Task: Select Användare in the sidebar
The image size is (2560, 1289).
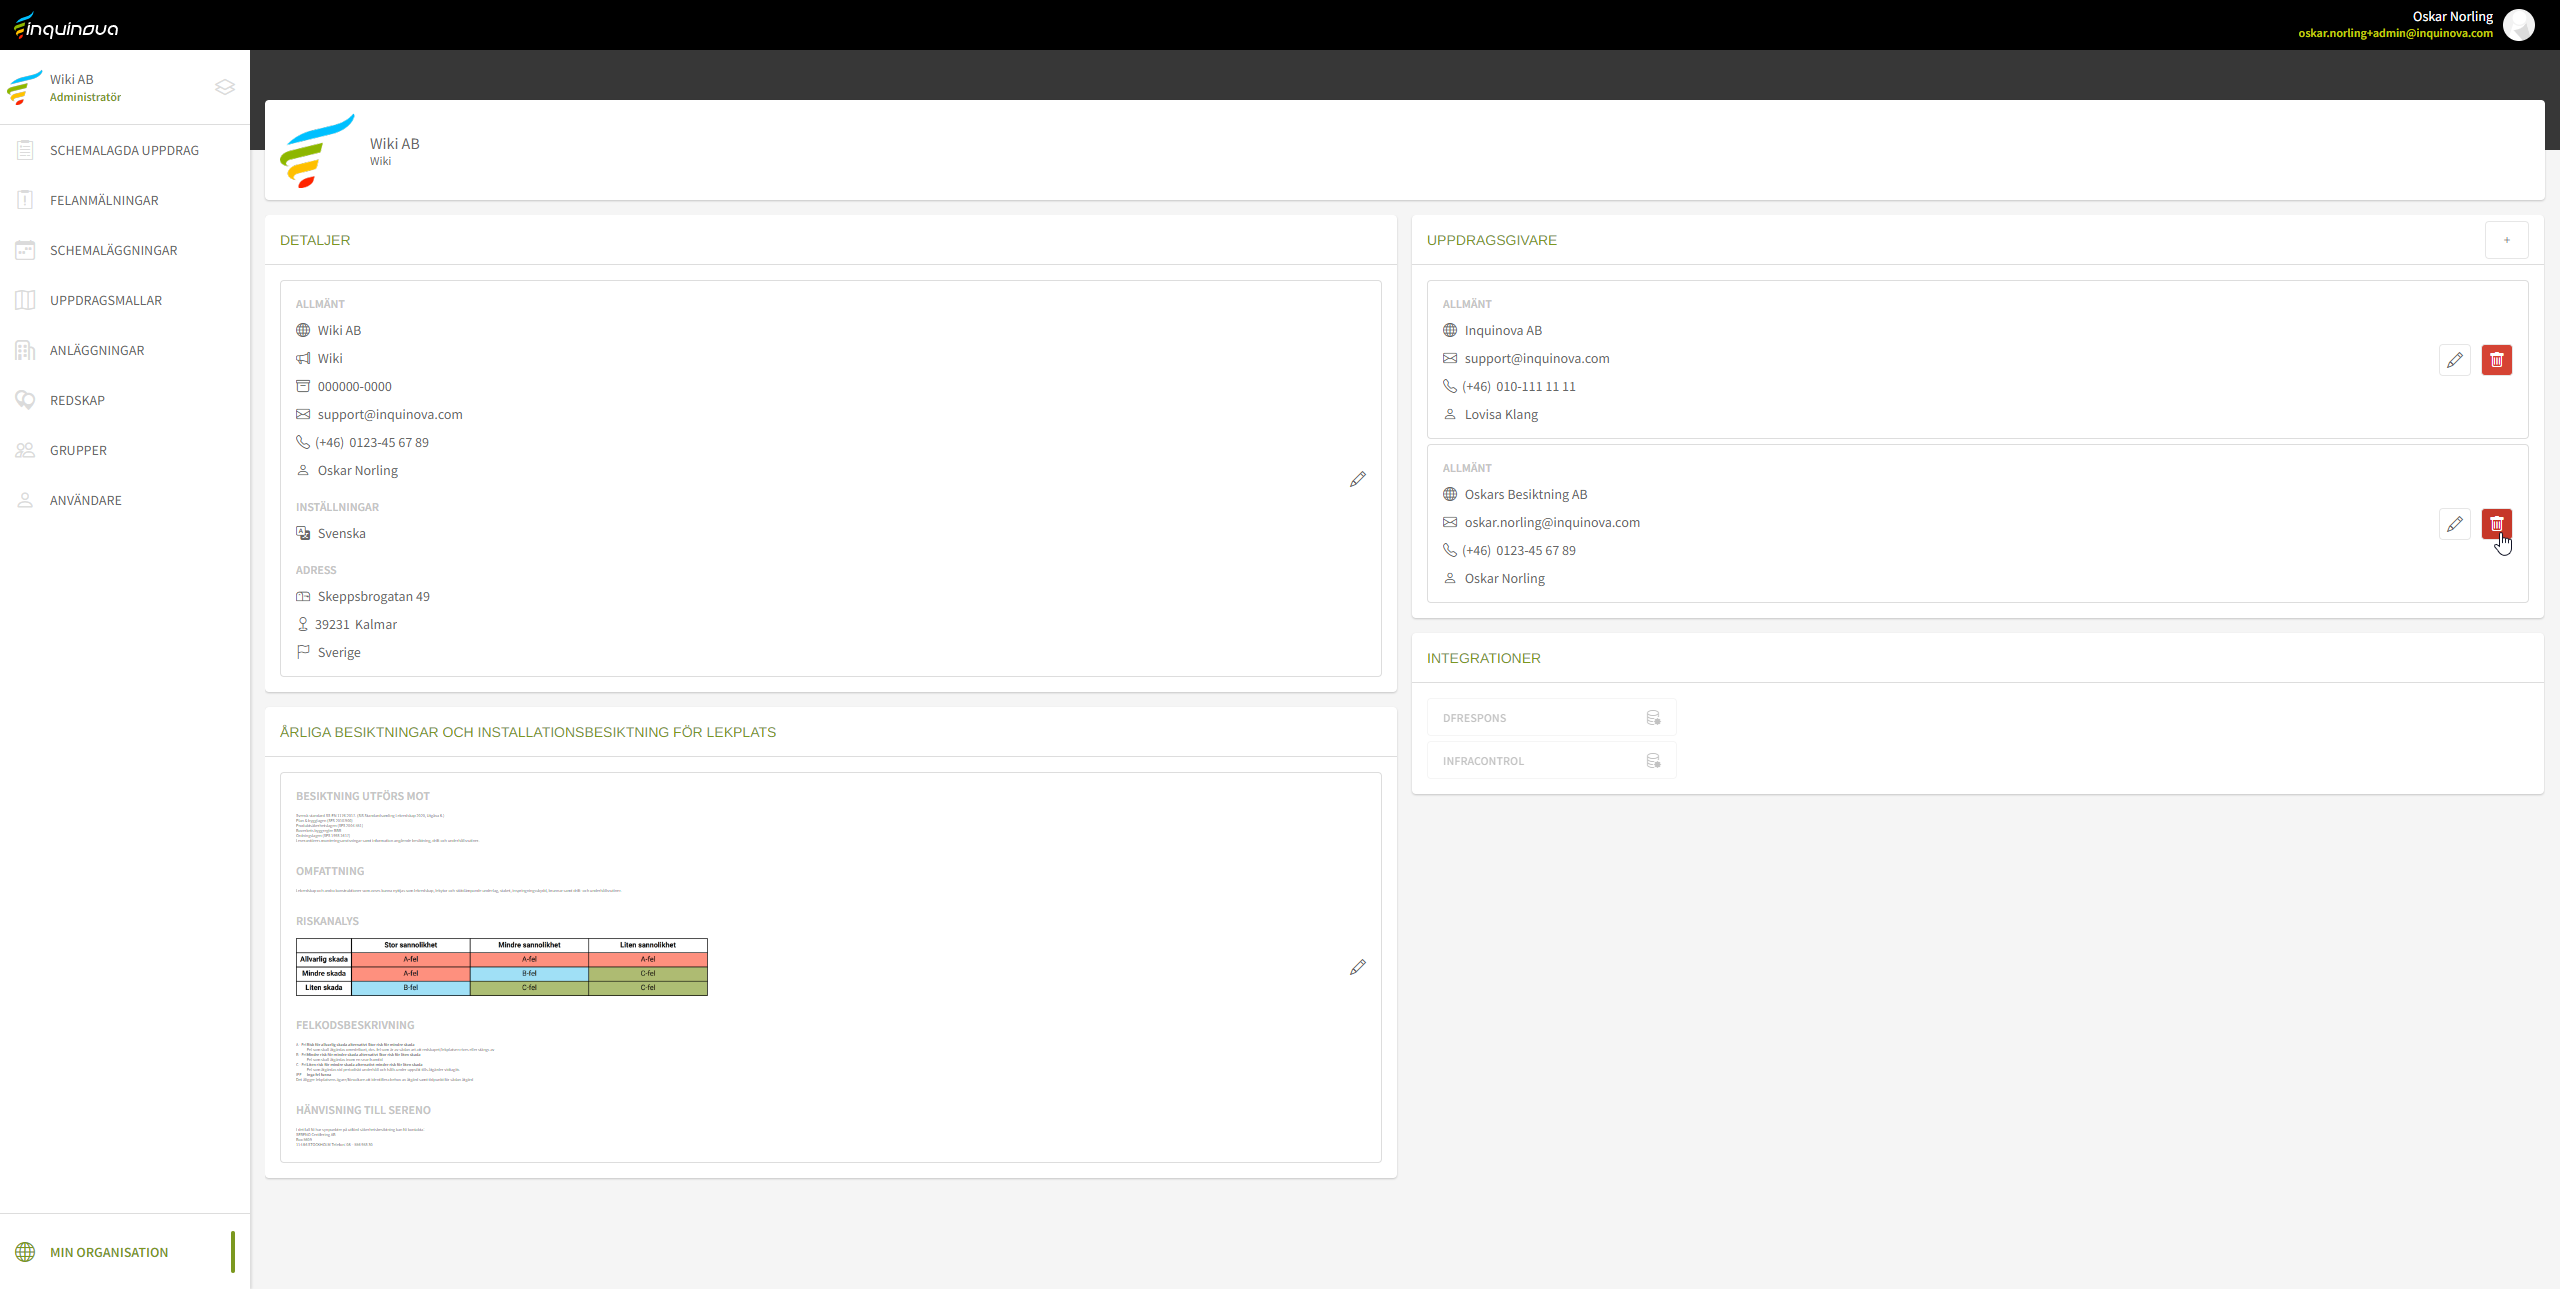Action: click(x=86, y=500)
